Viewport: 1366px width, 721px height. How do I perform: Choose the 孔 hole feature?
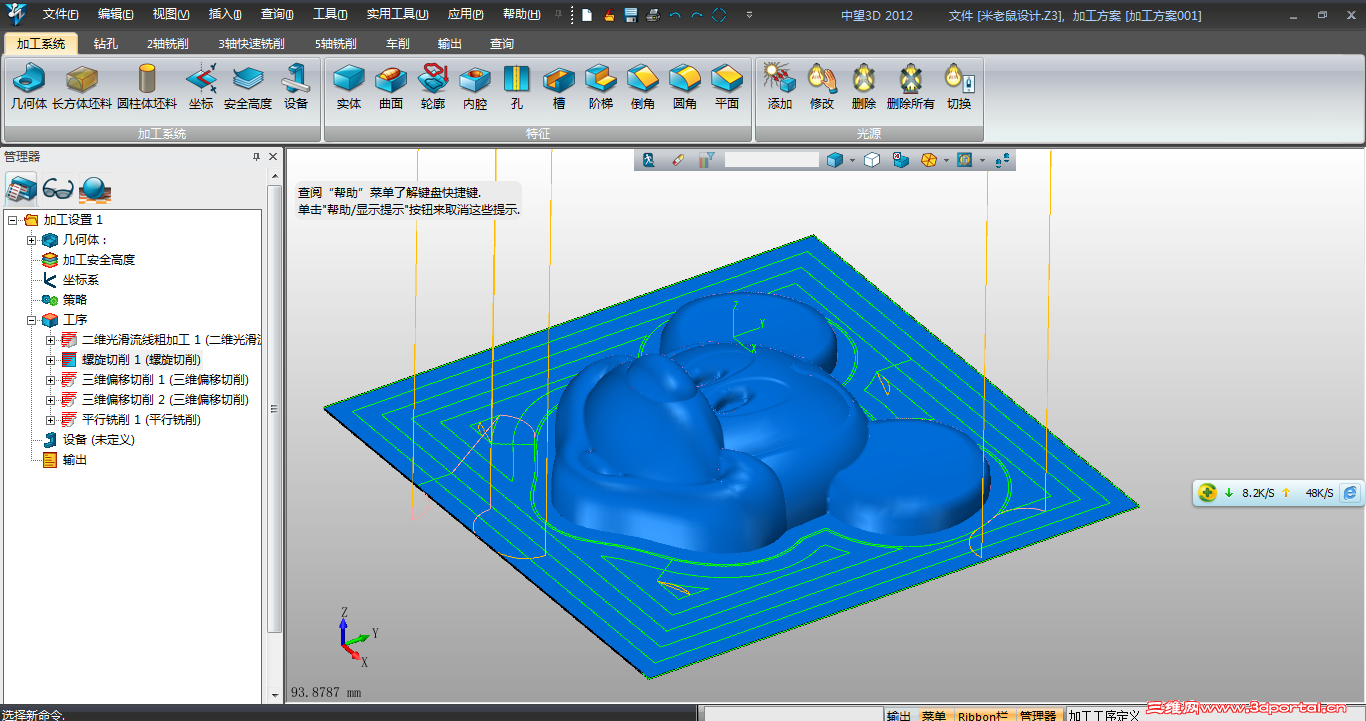517,87
